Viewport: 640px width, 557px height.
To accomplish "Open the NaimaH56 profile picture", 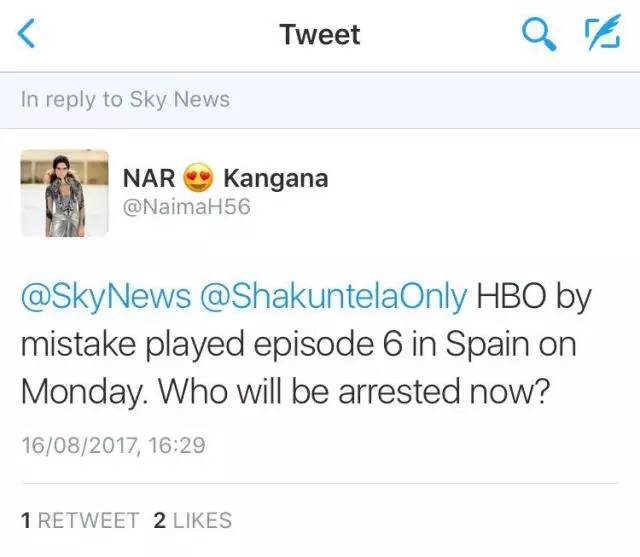I will [x=64, y=193].
